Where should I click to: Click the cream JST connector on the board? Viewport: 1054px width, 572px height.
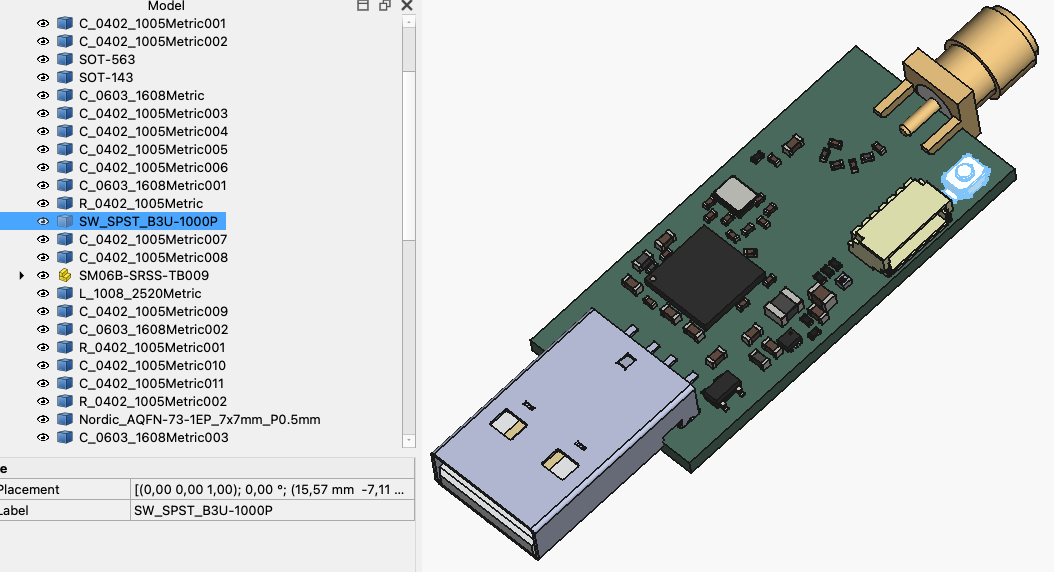click(x=901, y=225)
